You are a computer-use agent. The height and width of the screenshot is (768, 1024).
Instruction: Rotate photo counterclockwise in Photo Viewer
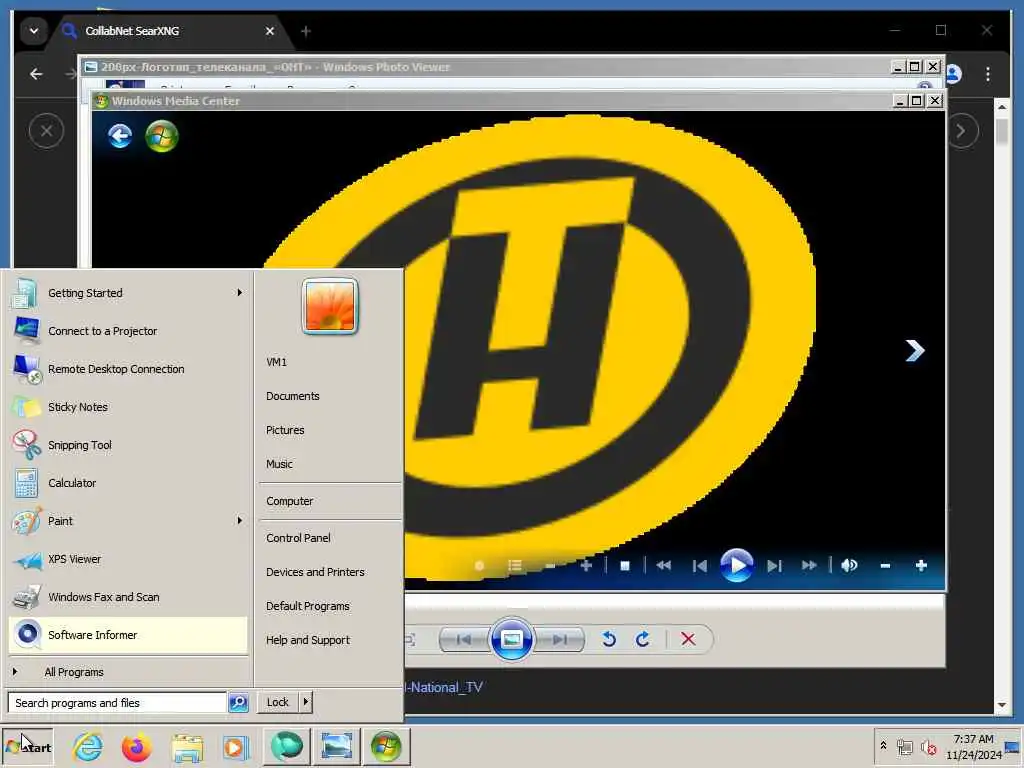[609, 639]
